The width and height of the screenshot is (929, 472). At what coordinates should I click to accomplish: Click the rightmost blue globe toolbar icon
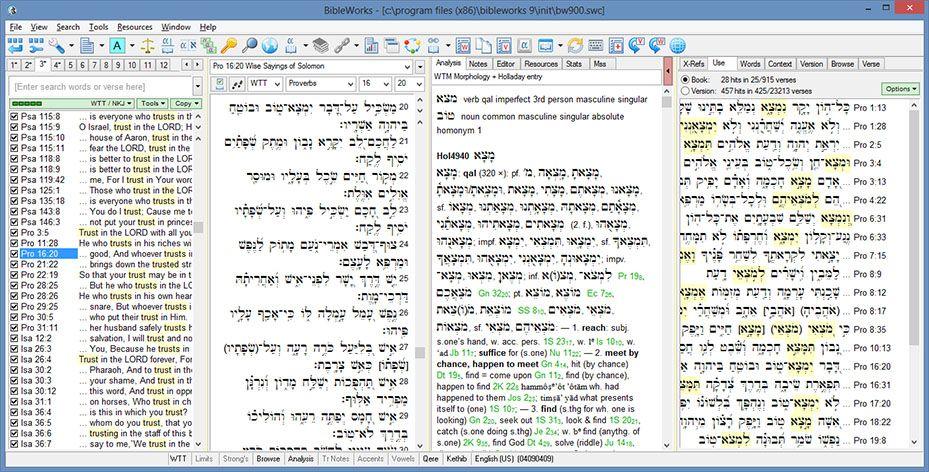tap(677, 46)
